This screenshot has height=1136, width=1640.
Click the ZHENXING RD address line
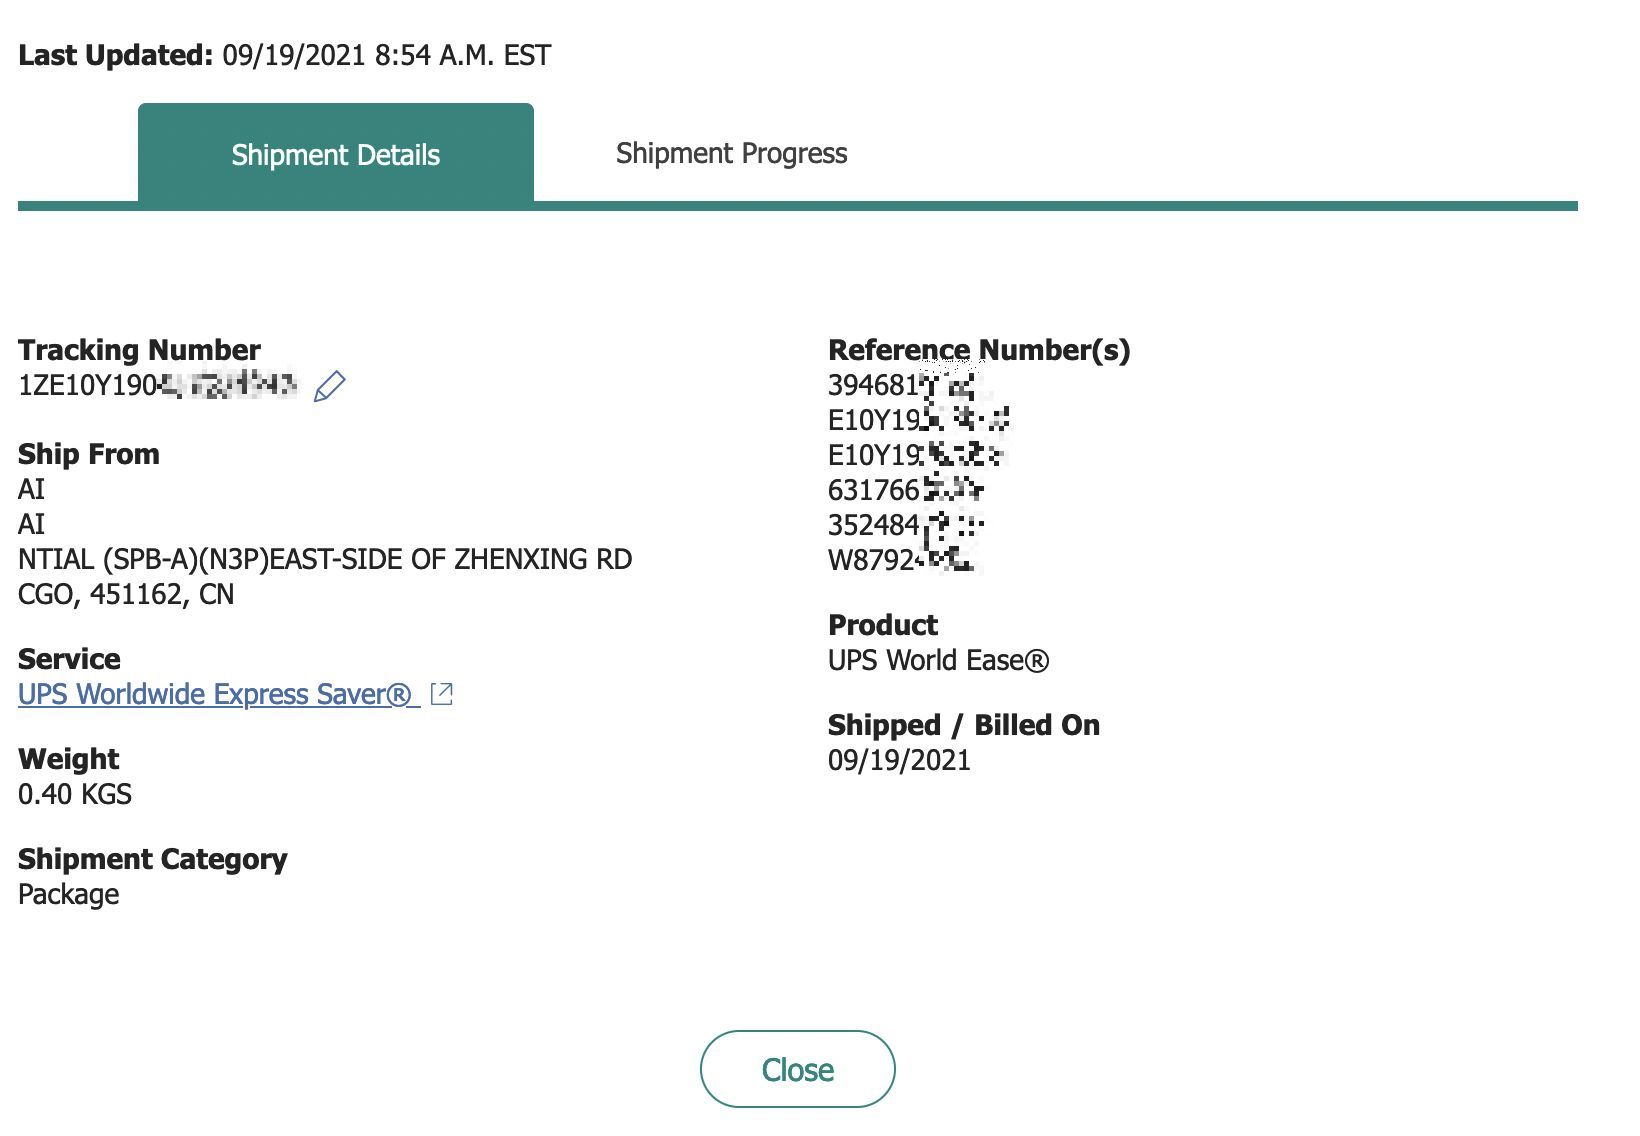pos(325,559)
